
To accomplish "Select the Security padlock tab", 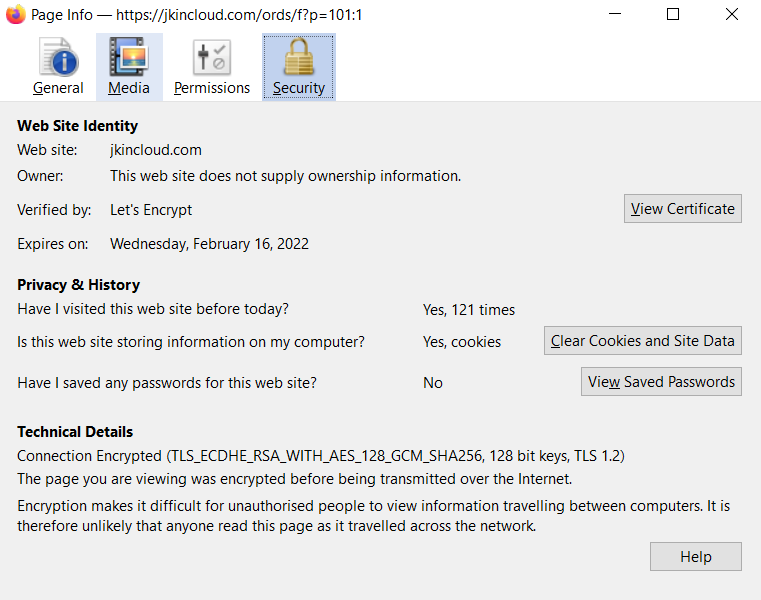I will tap(299, 67).
